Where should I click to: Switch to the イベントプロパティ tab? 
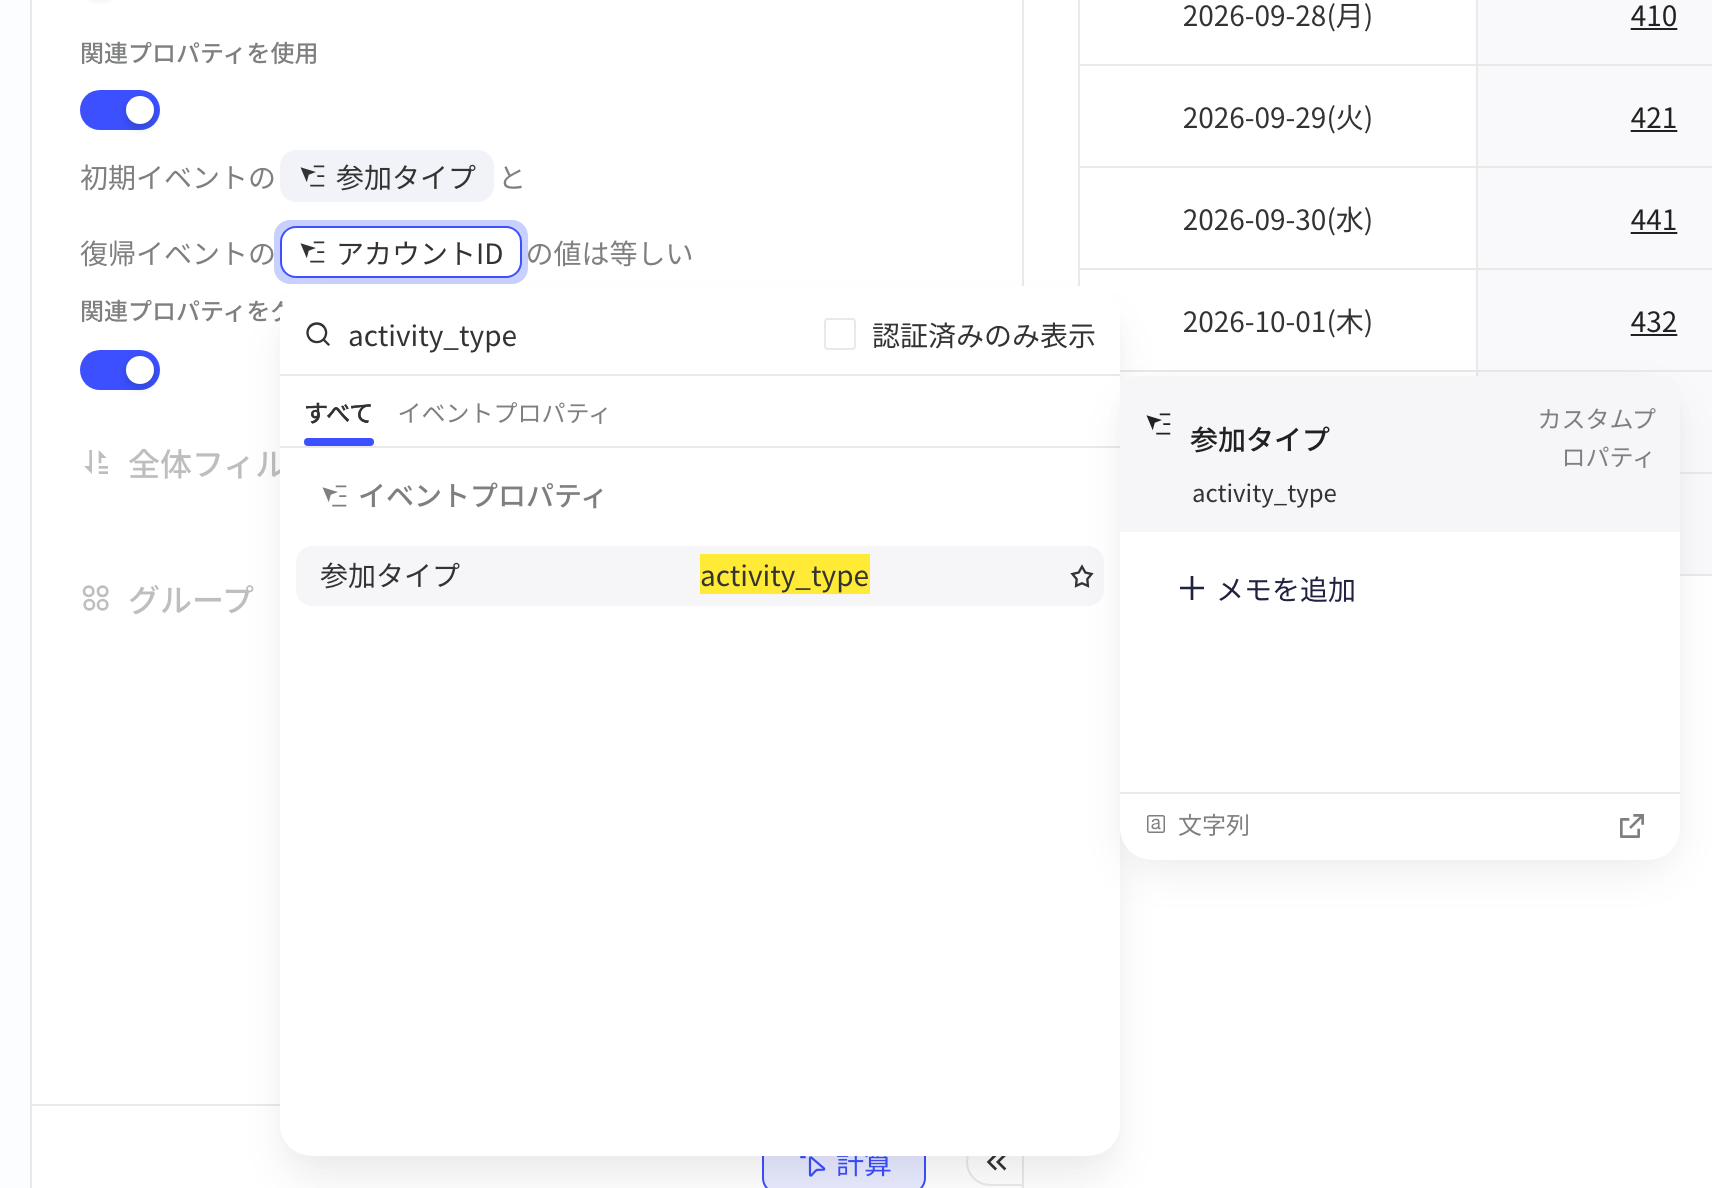[x=504, y=414]
